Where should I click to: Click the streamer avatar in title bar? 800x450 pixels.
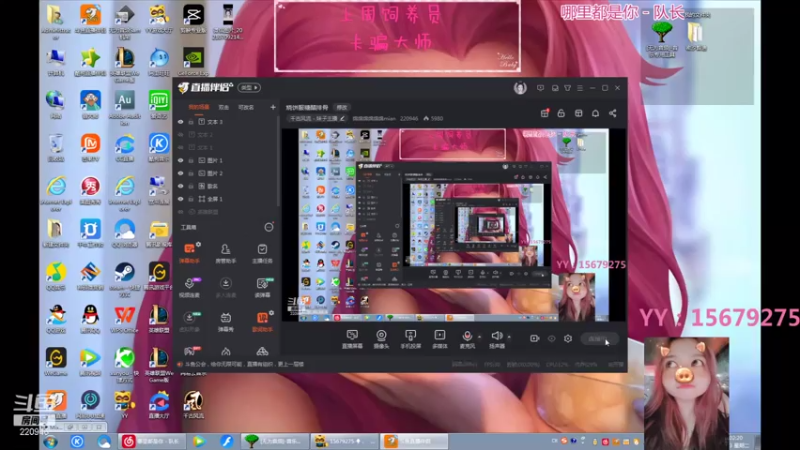click(x=520, y=88)
